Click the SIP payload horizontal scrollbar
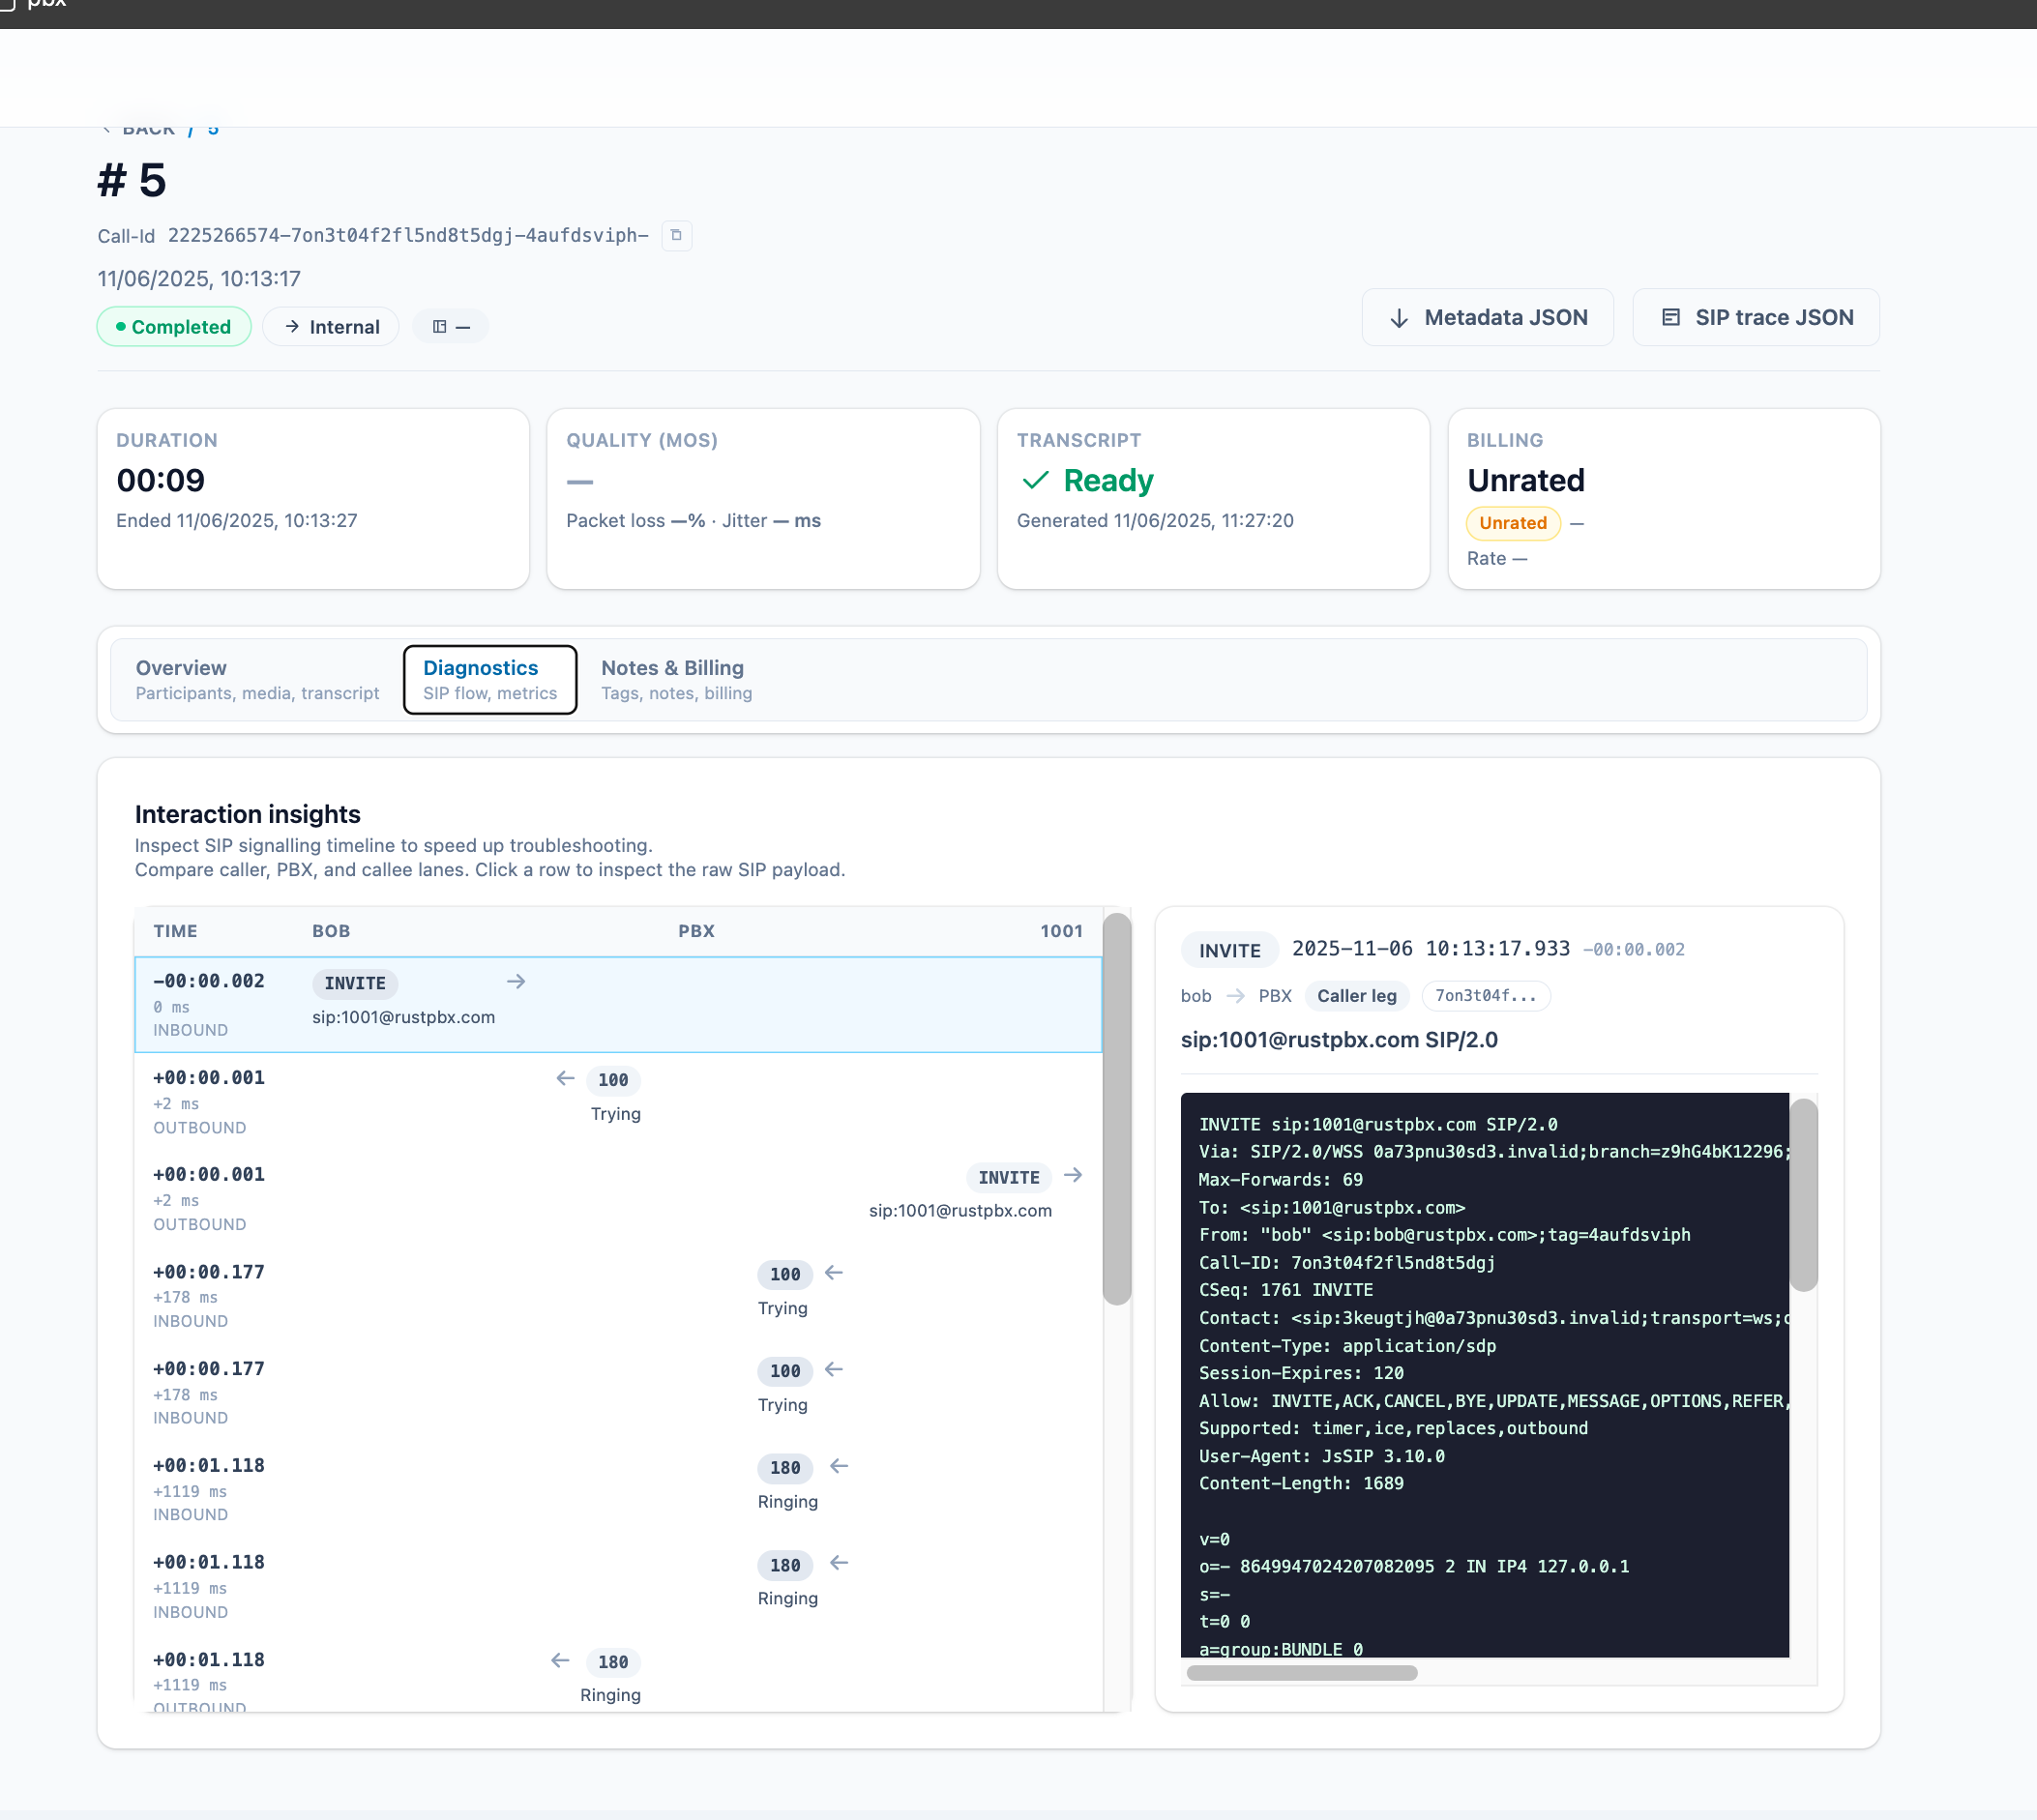The height and width of the screenshot is (1820, 2037). (1300, 1673)
